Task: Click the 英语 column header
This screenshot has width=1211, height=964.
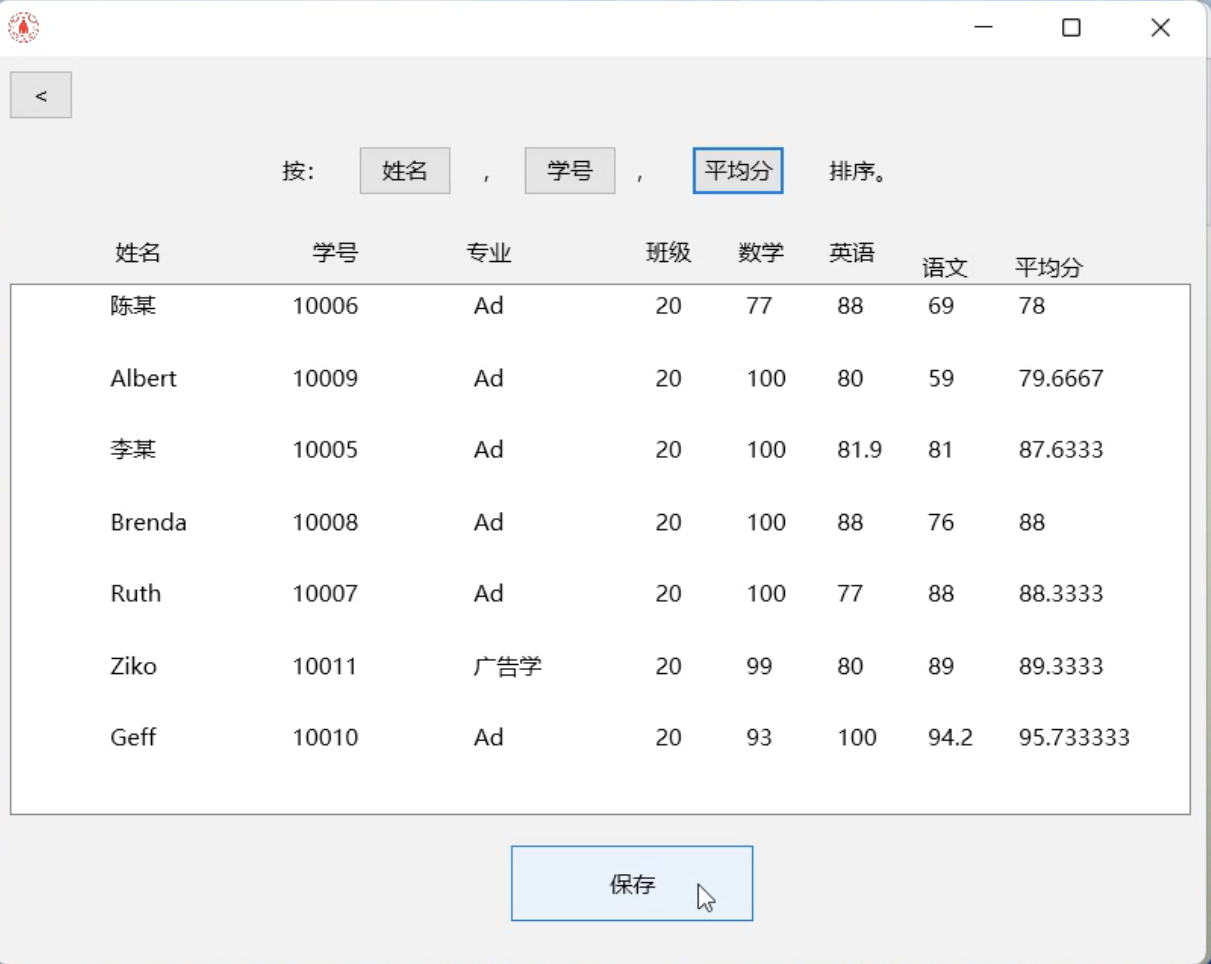Action: click(x=851, y=253)
